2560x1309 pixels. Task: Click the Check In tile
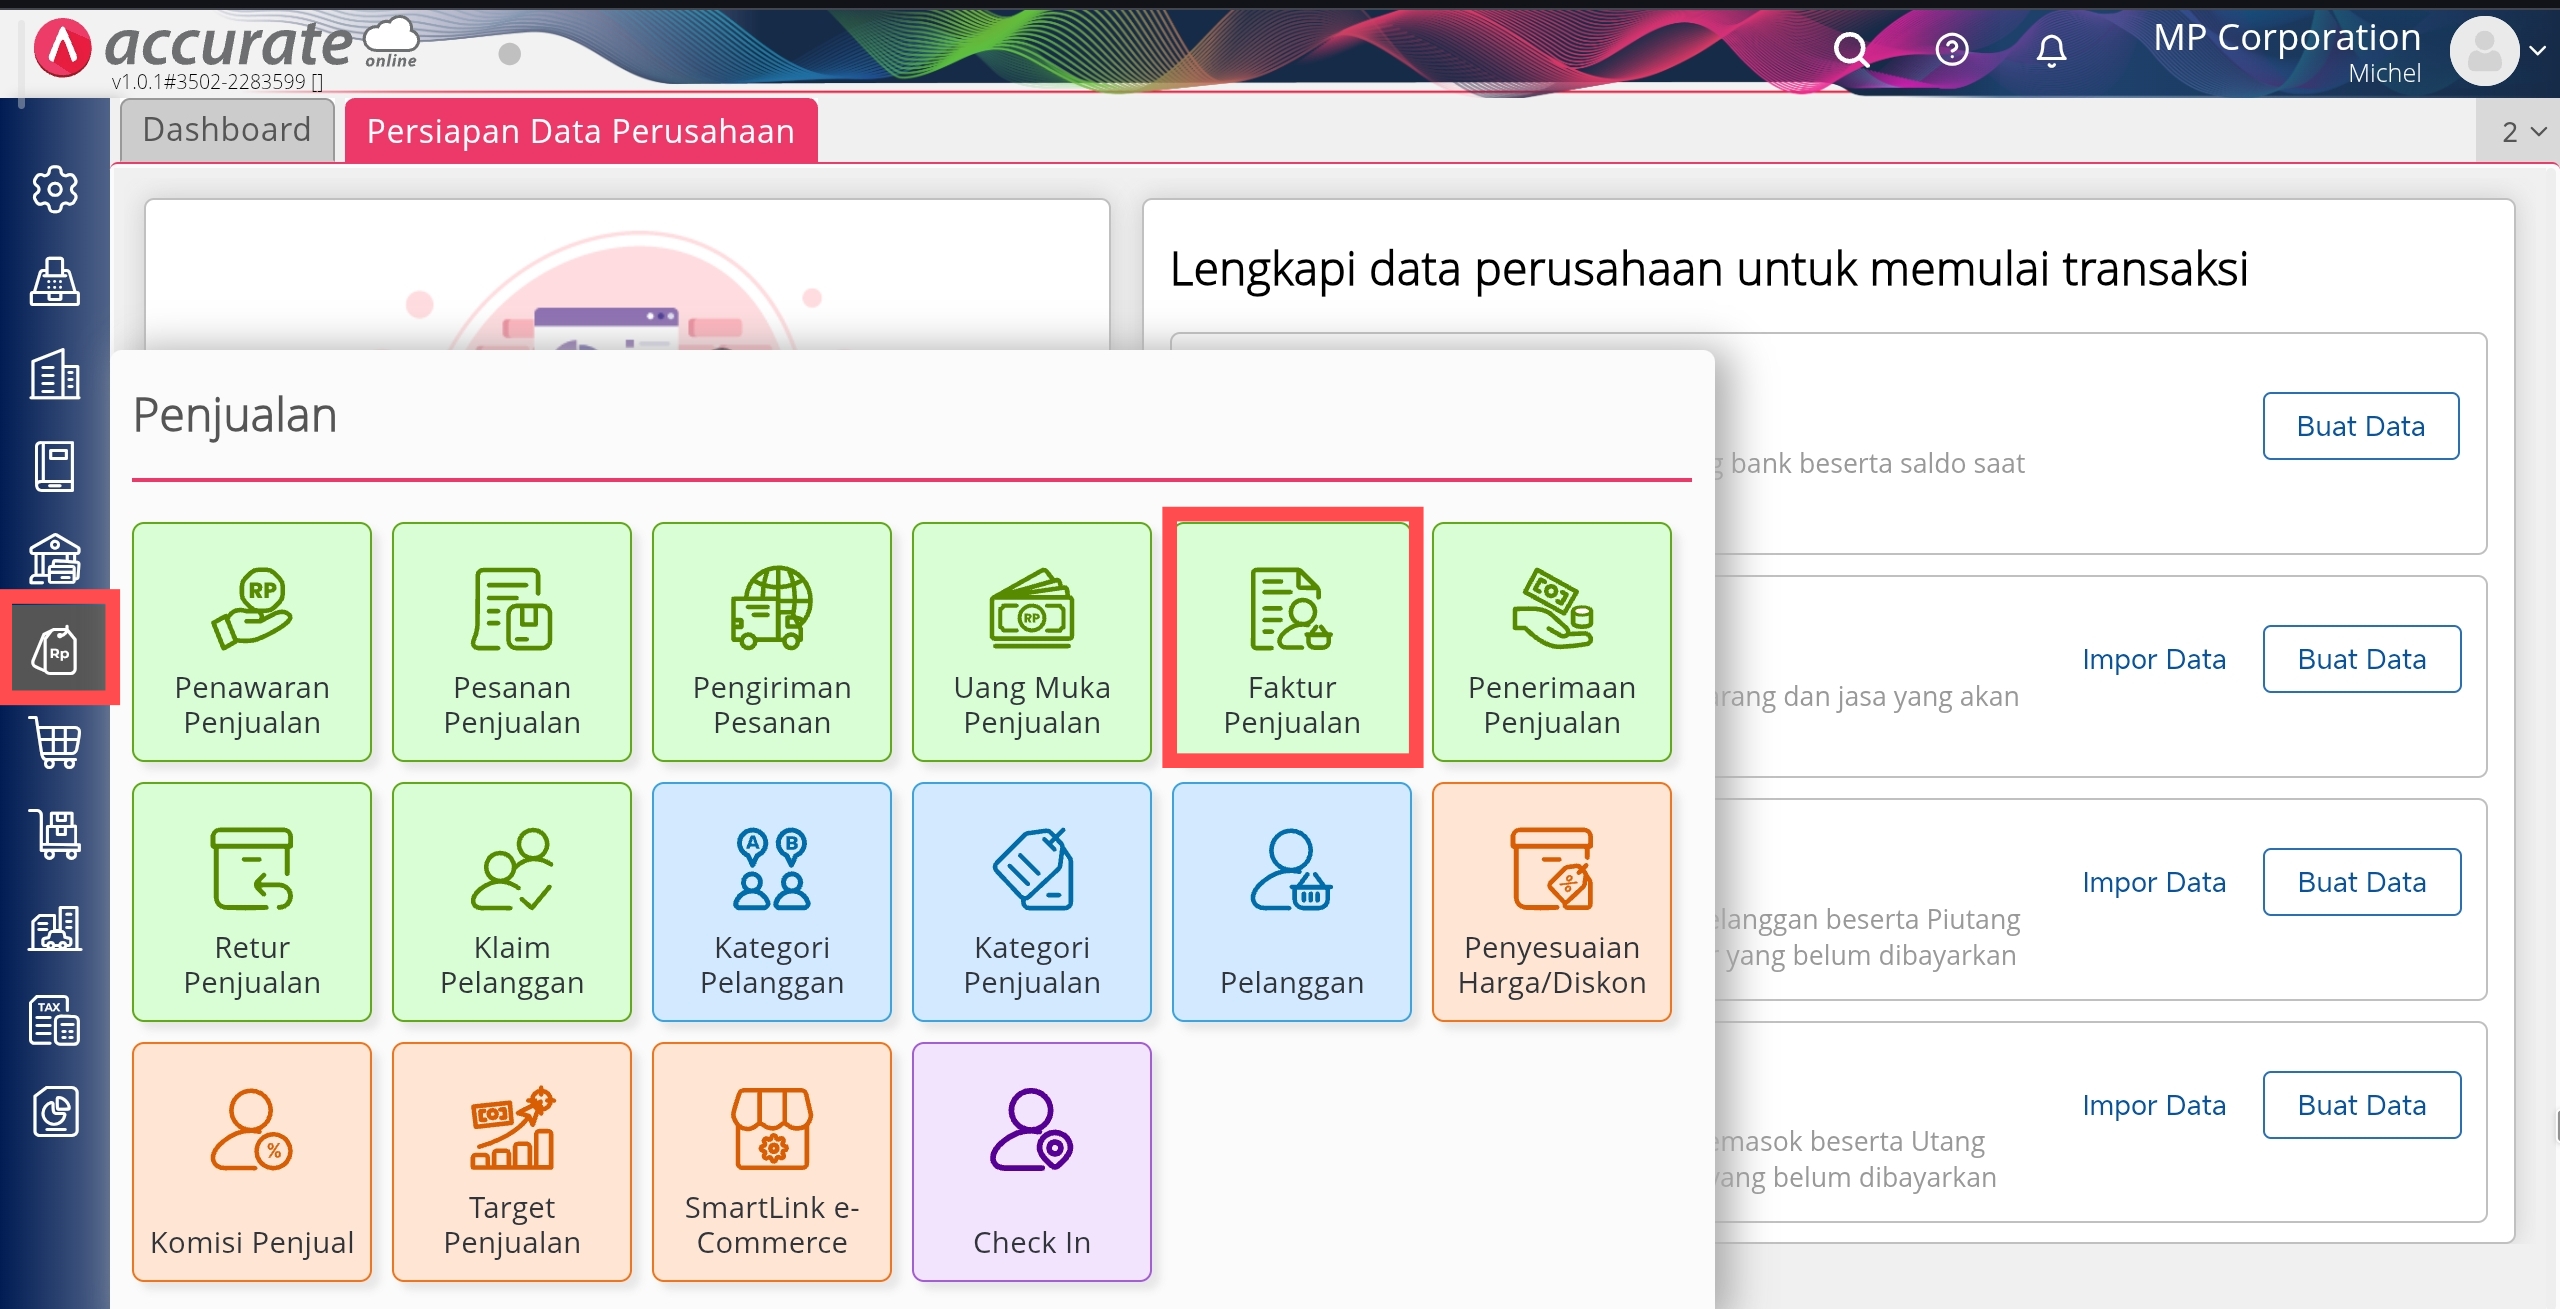pyautogui.click(x=1031, y=1160)
